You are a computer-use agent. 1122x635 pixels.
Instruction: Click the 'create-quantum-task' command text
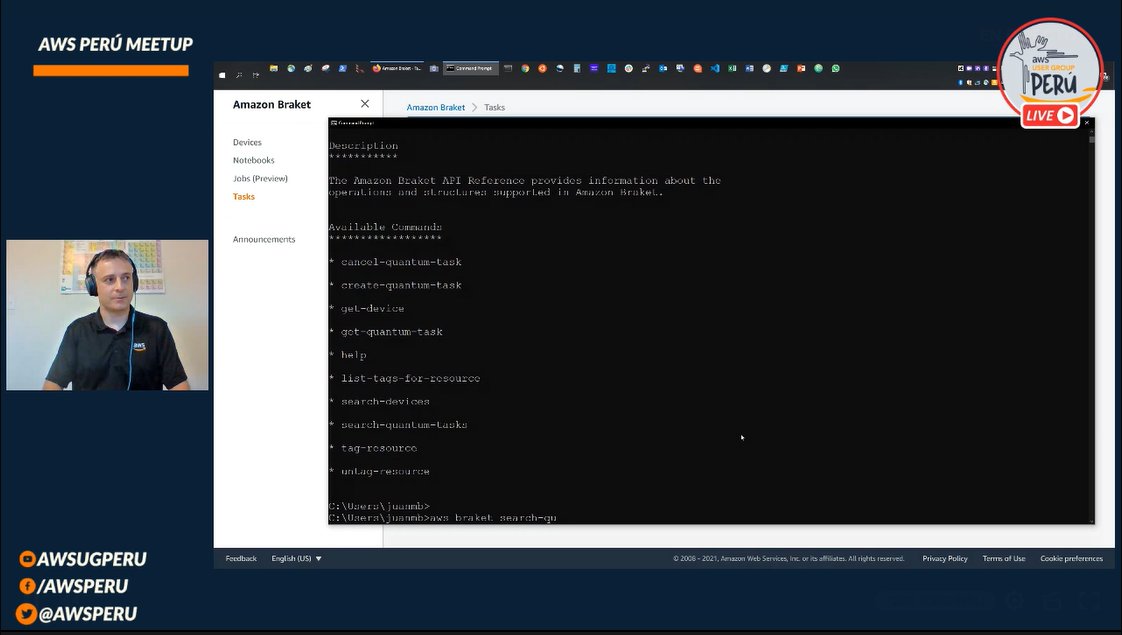(401, 285)
